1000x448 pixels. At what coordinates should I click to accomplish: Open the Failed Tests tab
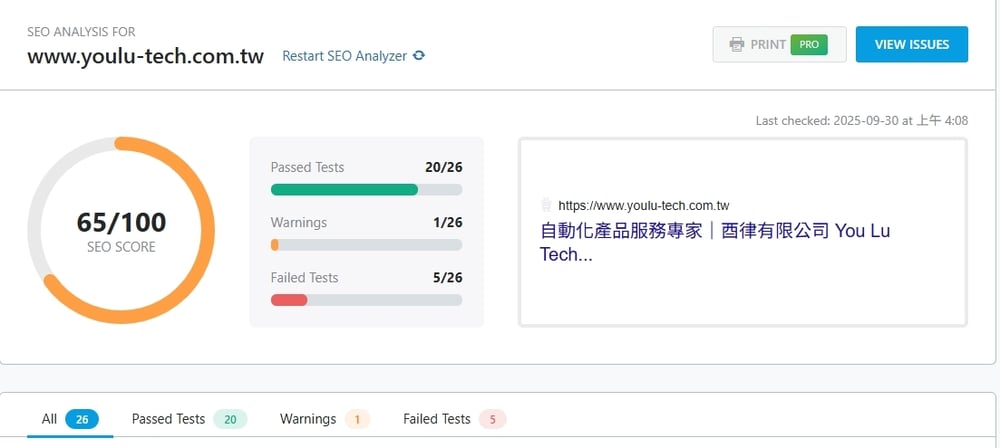click(x=436, y=419)
